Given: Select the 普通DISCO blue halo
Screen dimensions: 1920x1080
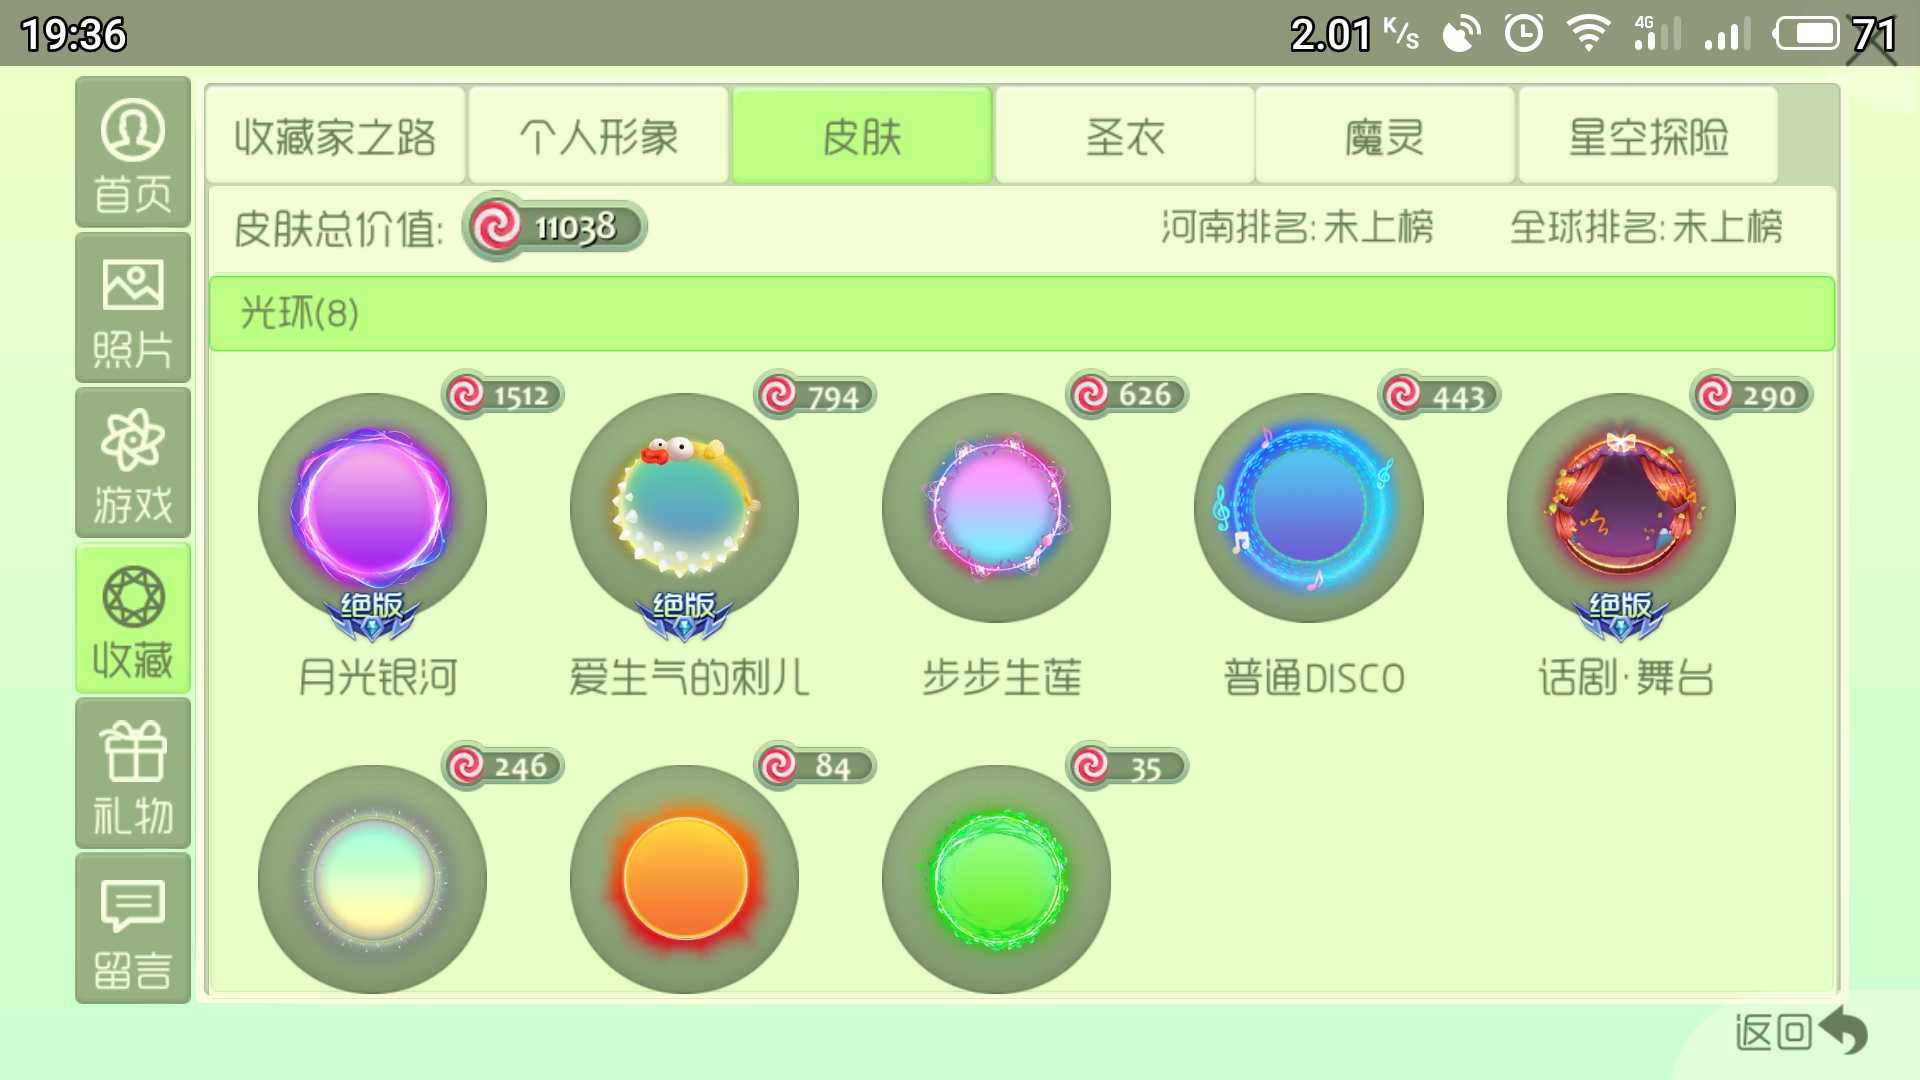Looking at the screenshot, I should pyautogui.click(x=1308, y=508).
